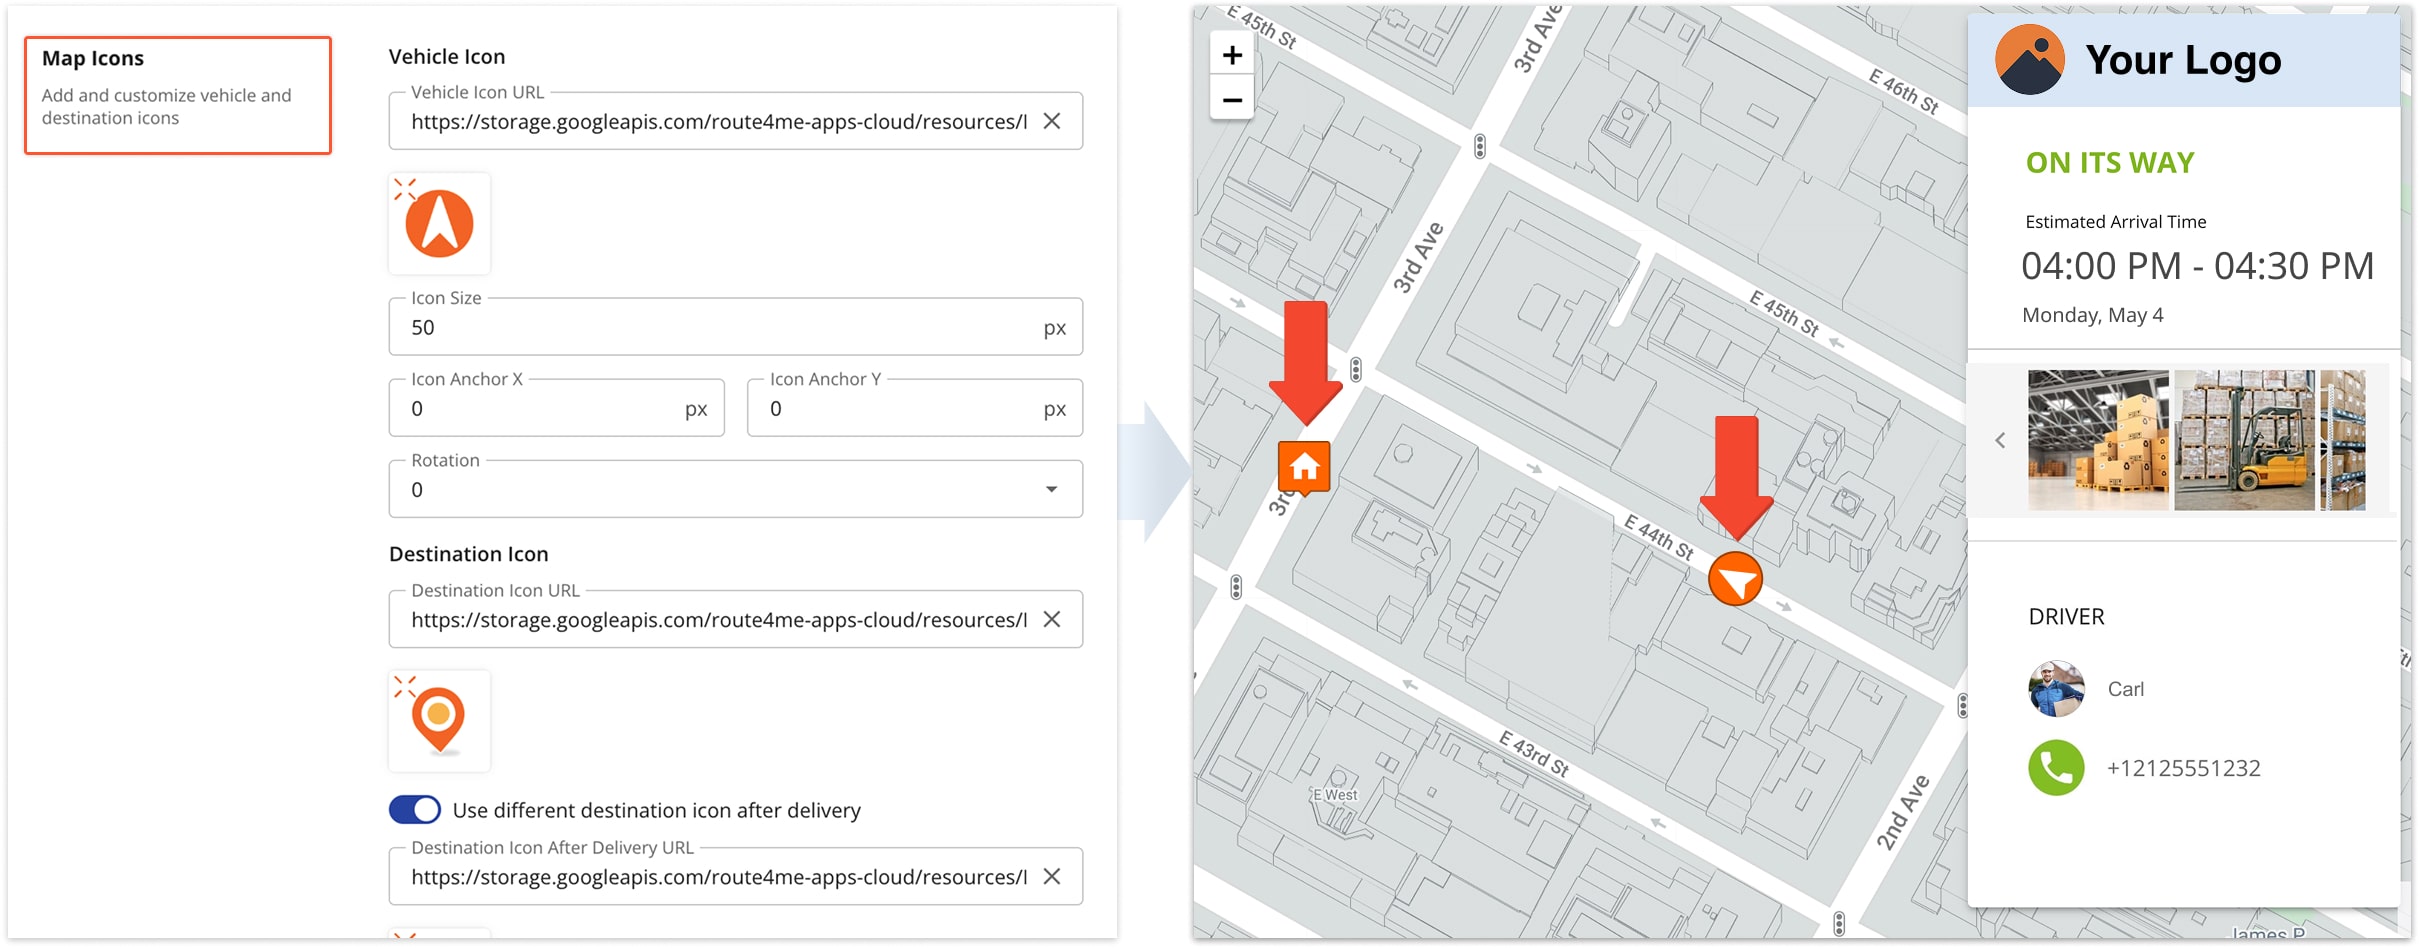Show previous photo in the gallery
This screenshot has width=2419, height=948.
tap(2000, 440)
